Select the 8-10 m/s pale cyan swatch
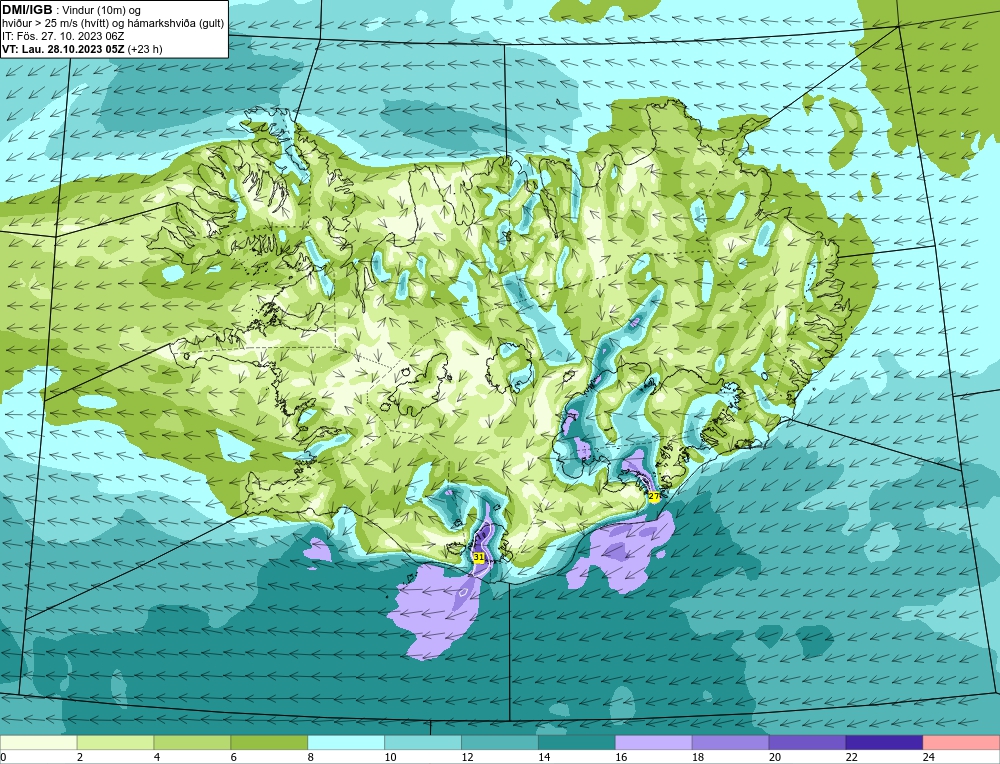Screen dimensions: 1000x764 (346, 742)
